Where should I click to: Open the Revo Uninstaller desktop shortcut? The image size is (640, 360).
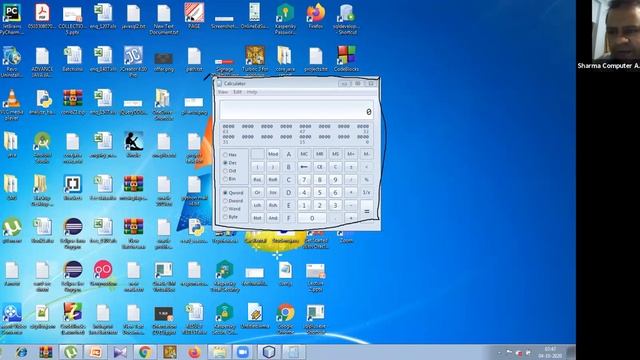(x=11, y=62)
